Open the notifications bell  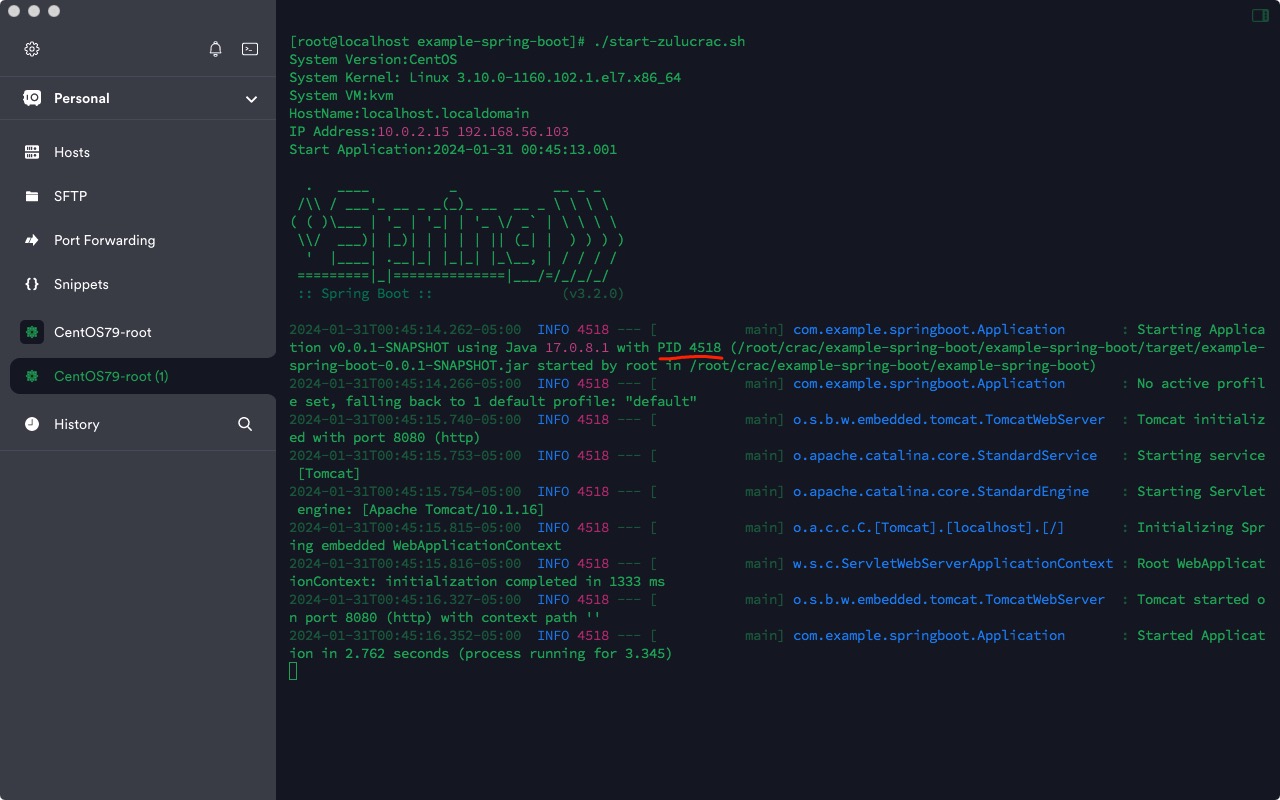pos(215,49)
